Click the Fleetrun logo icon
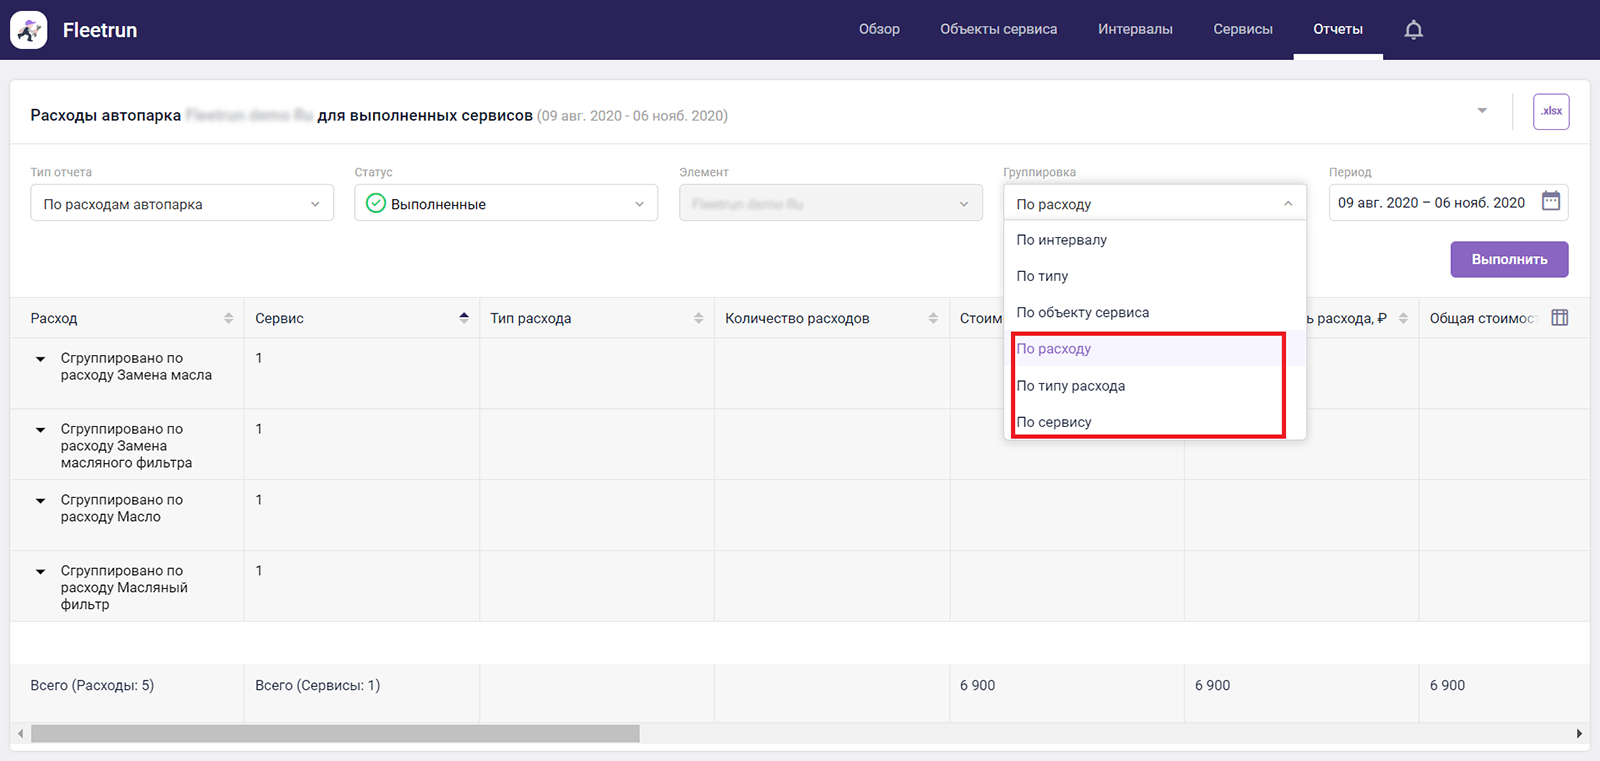Viewport: 1600px width, 761px height. click(29, 30)
